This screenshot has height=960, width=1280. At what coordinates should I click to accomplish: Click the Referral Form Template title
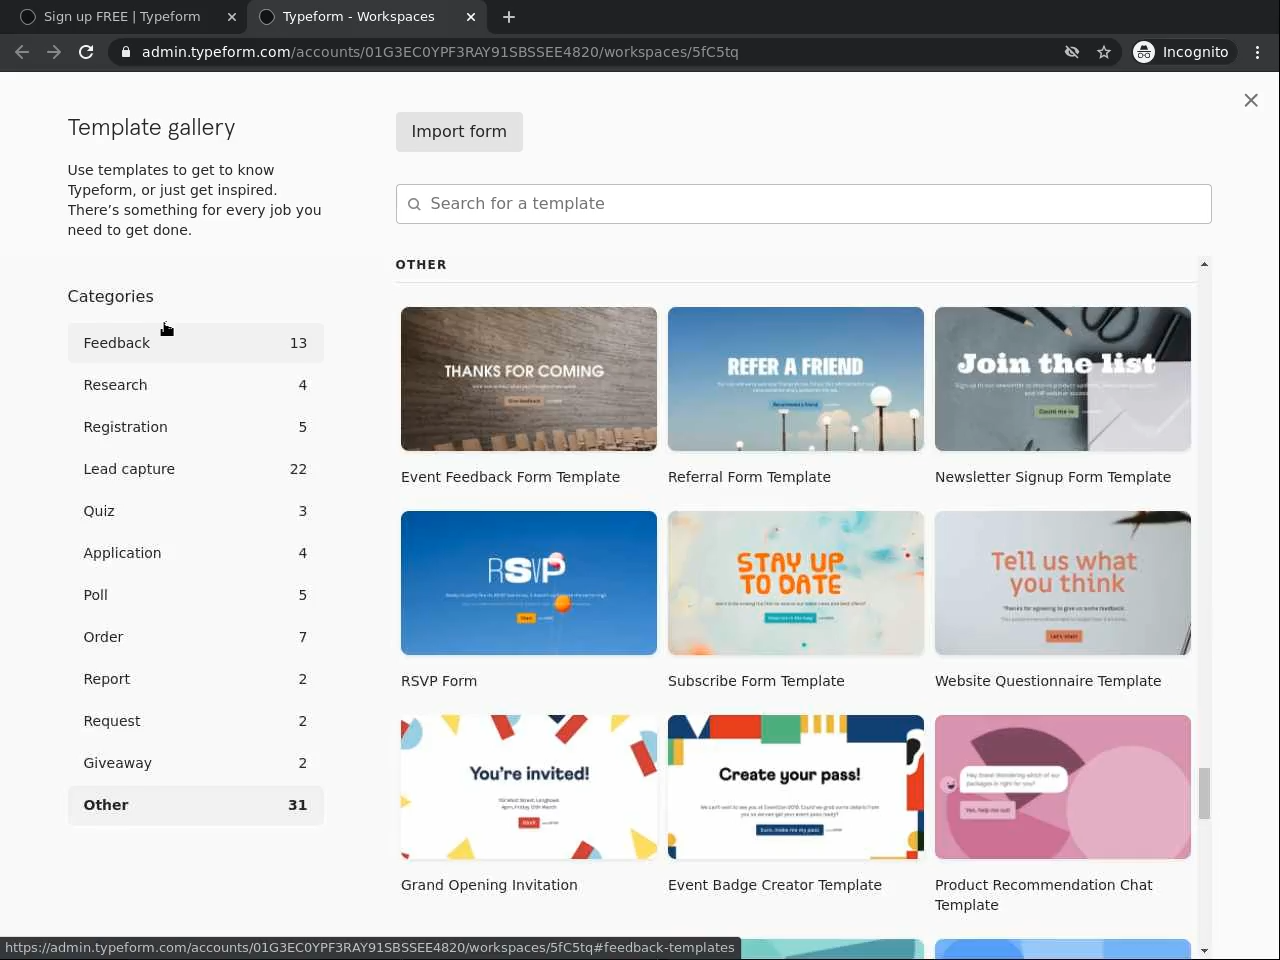coord(749,477)
